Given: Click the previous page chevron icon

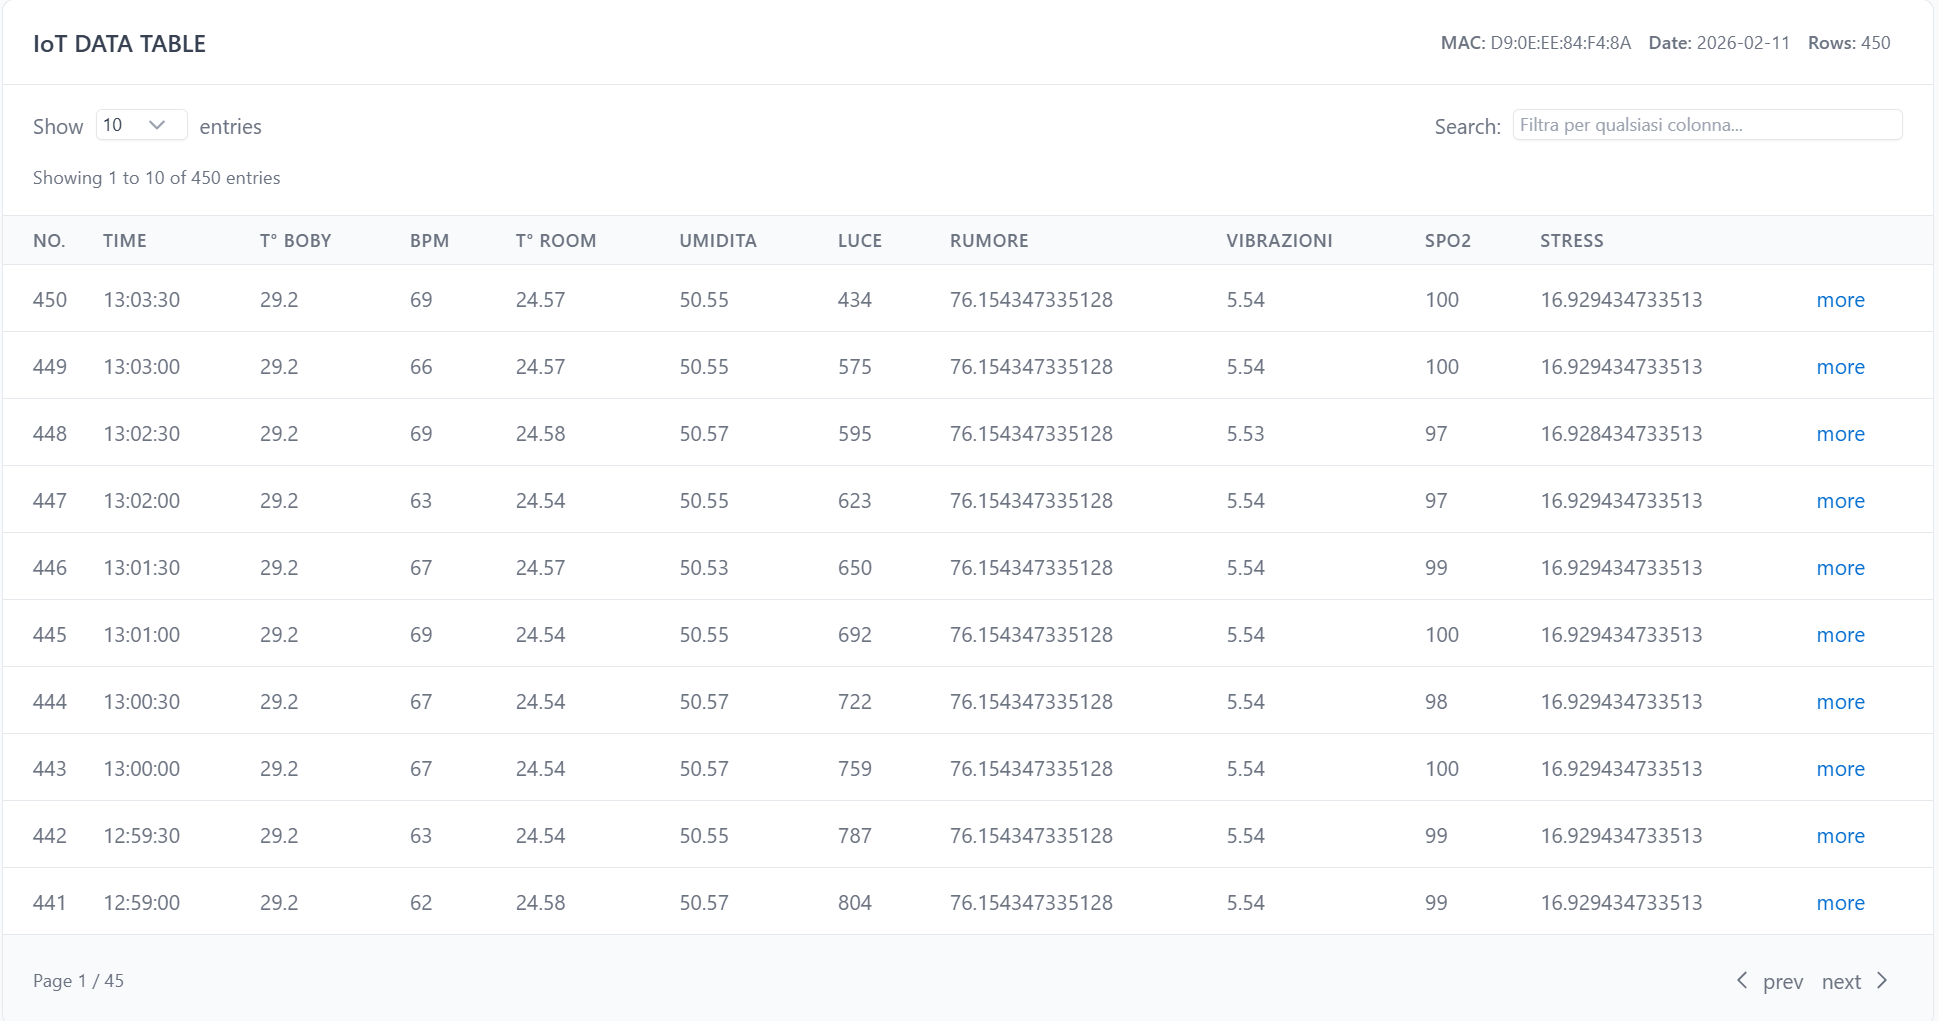Looking at the screenshot, I should tap(1742, 980).
